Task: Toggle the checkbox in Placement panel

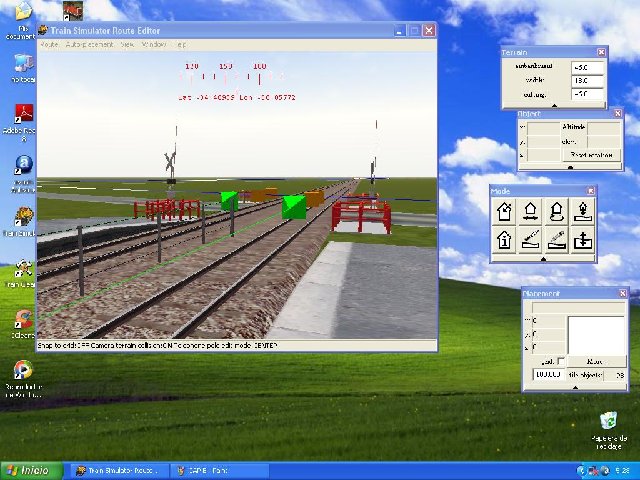Action: pyautogui.click(x=561, y=361)
